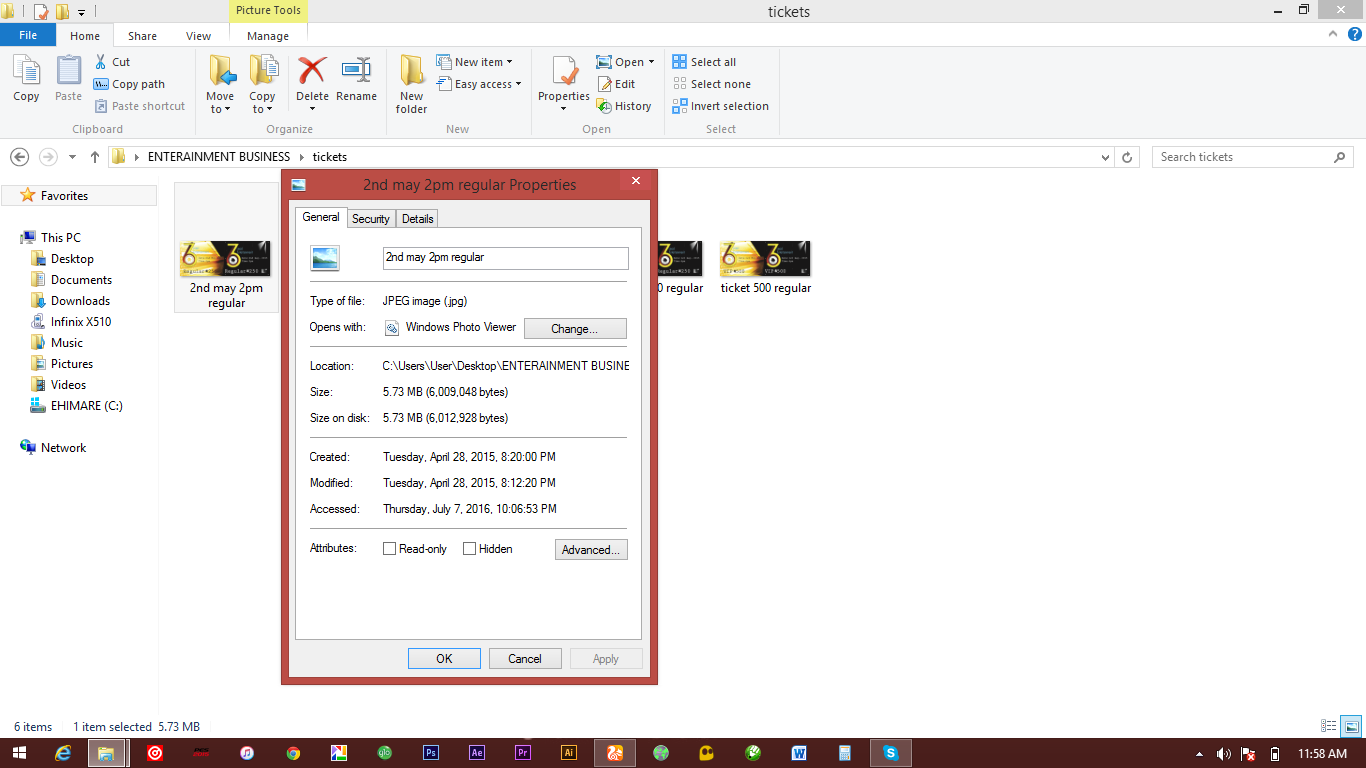Image resolution: width=1366 pixels, height=768 pixels.
Task: Open the Manage tab under Picture Tools
Action: coord(268,36)
